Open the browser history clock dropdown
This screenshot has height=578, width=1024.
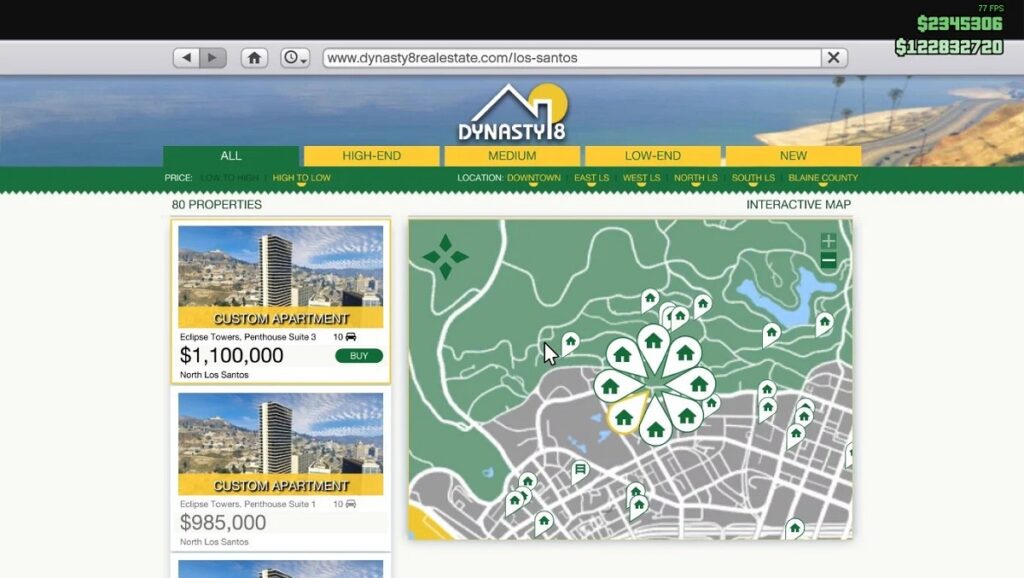(295, 57)
